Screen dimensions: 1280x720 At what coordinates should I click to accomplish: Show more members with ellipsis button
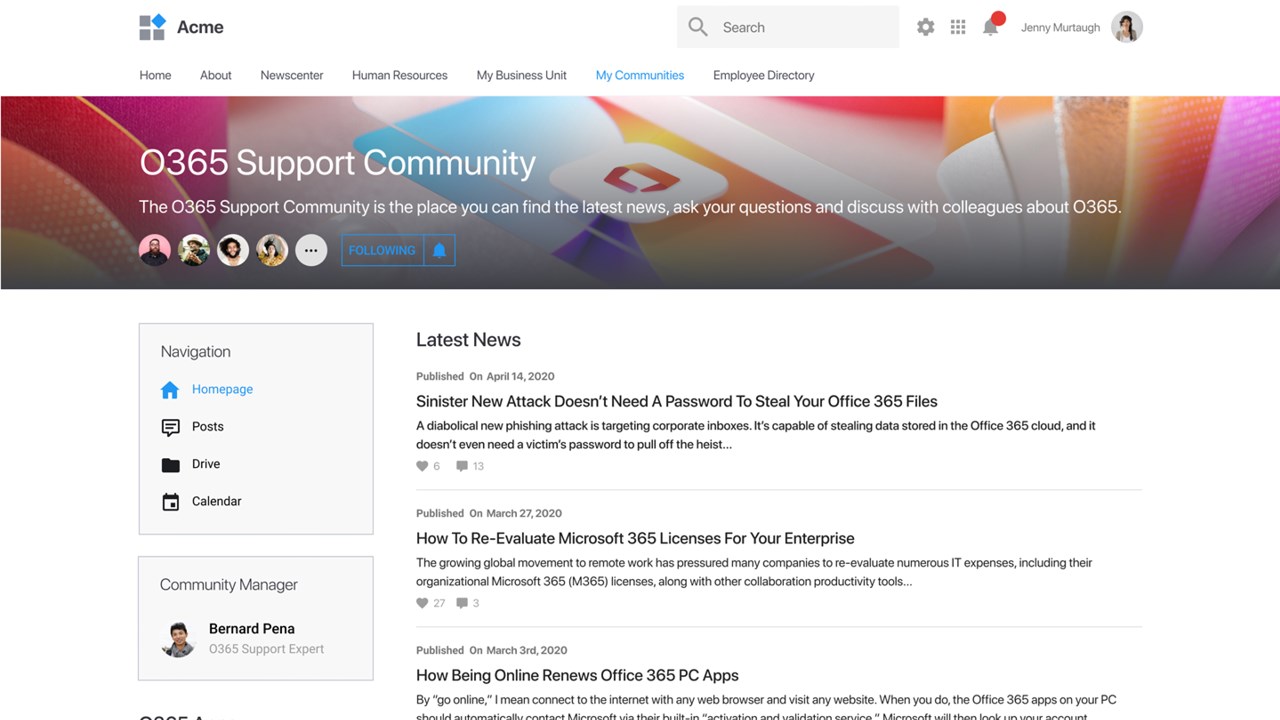point(311,250)
